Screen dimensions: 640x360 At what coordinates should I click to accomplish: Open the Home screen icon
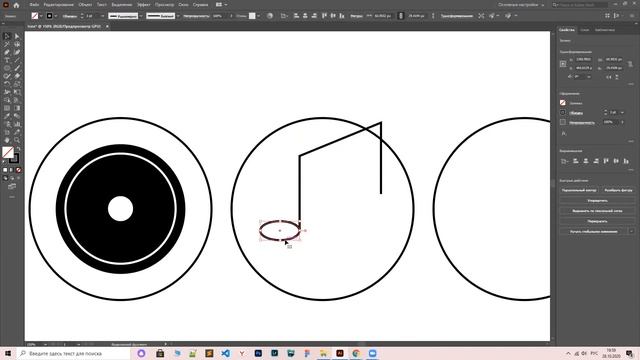(16, 5)
